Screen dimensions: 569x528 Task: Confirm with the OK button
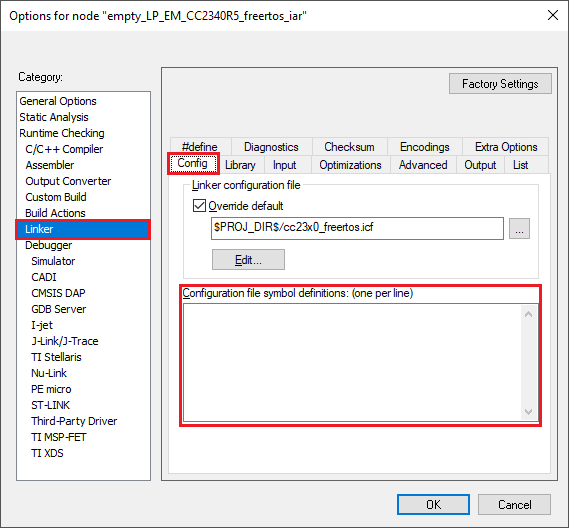coord(433,504)
